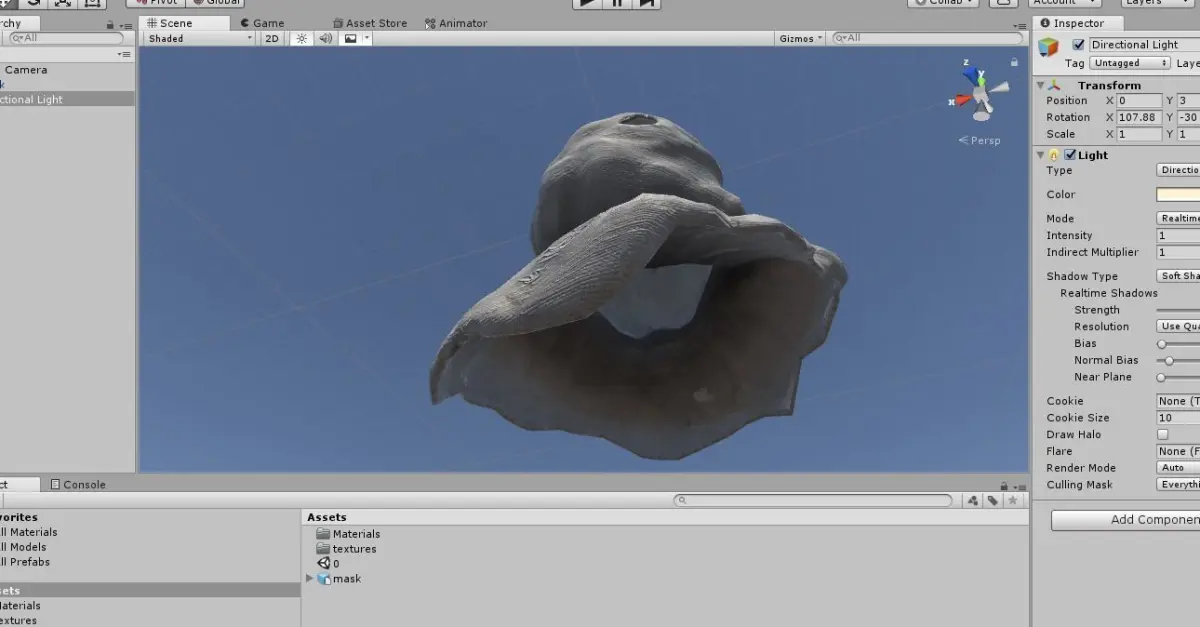Viewport: 1200px width, 627px height.
Task: Click the Hierarchy search field
Action: tap(65, 38)
